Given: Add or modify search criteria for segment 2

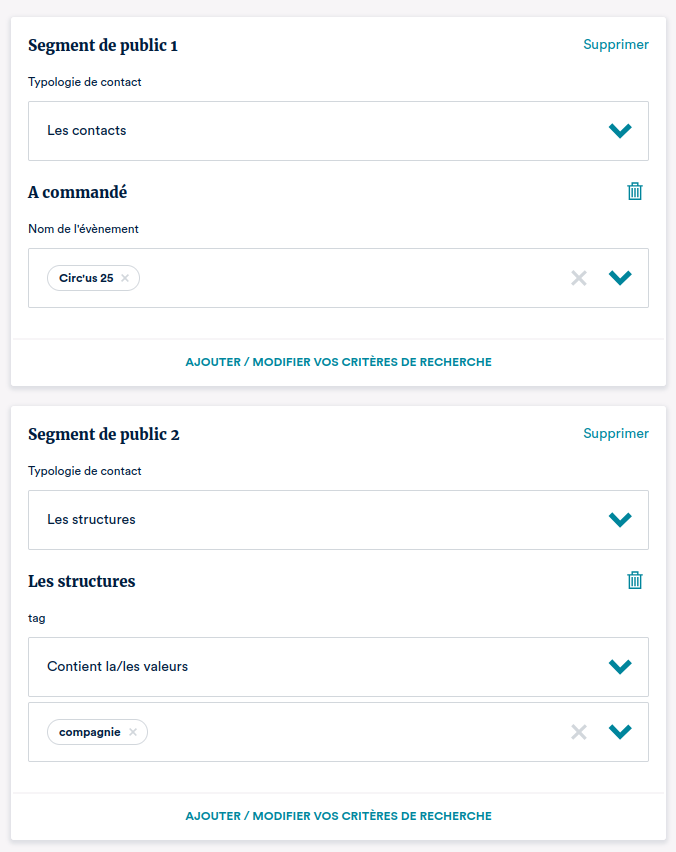Looking at the screenshot, I should [x=338, y=816].
